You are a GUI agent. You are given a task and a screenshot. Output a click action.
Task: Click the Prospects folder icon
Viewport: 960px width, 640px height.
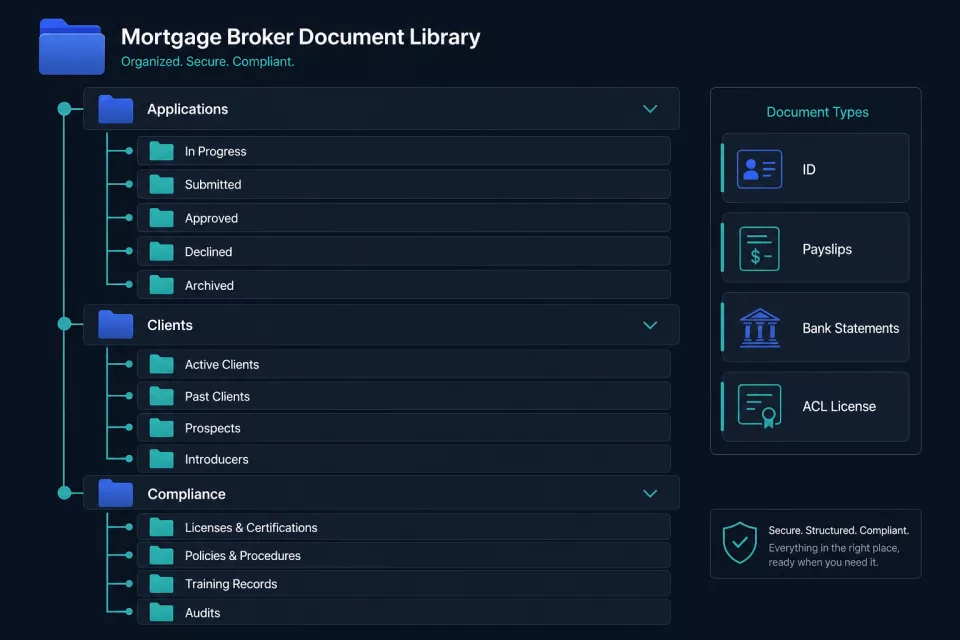pos(162,427)
